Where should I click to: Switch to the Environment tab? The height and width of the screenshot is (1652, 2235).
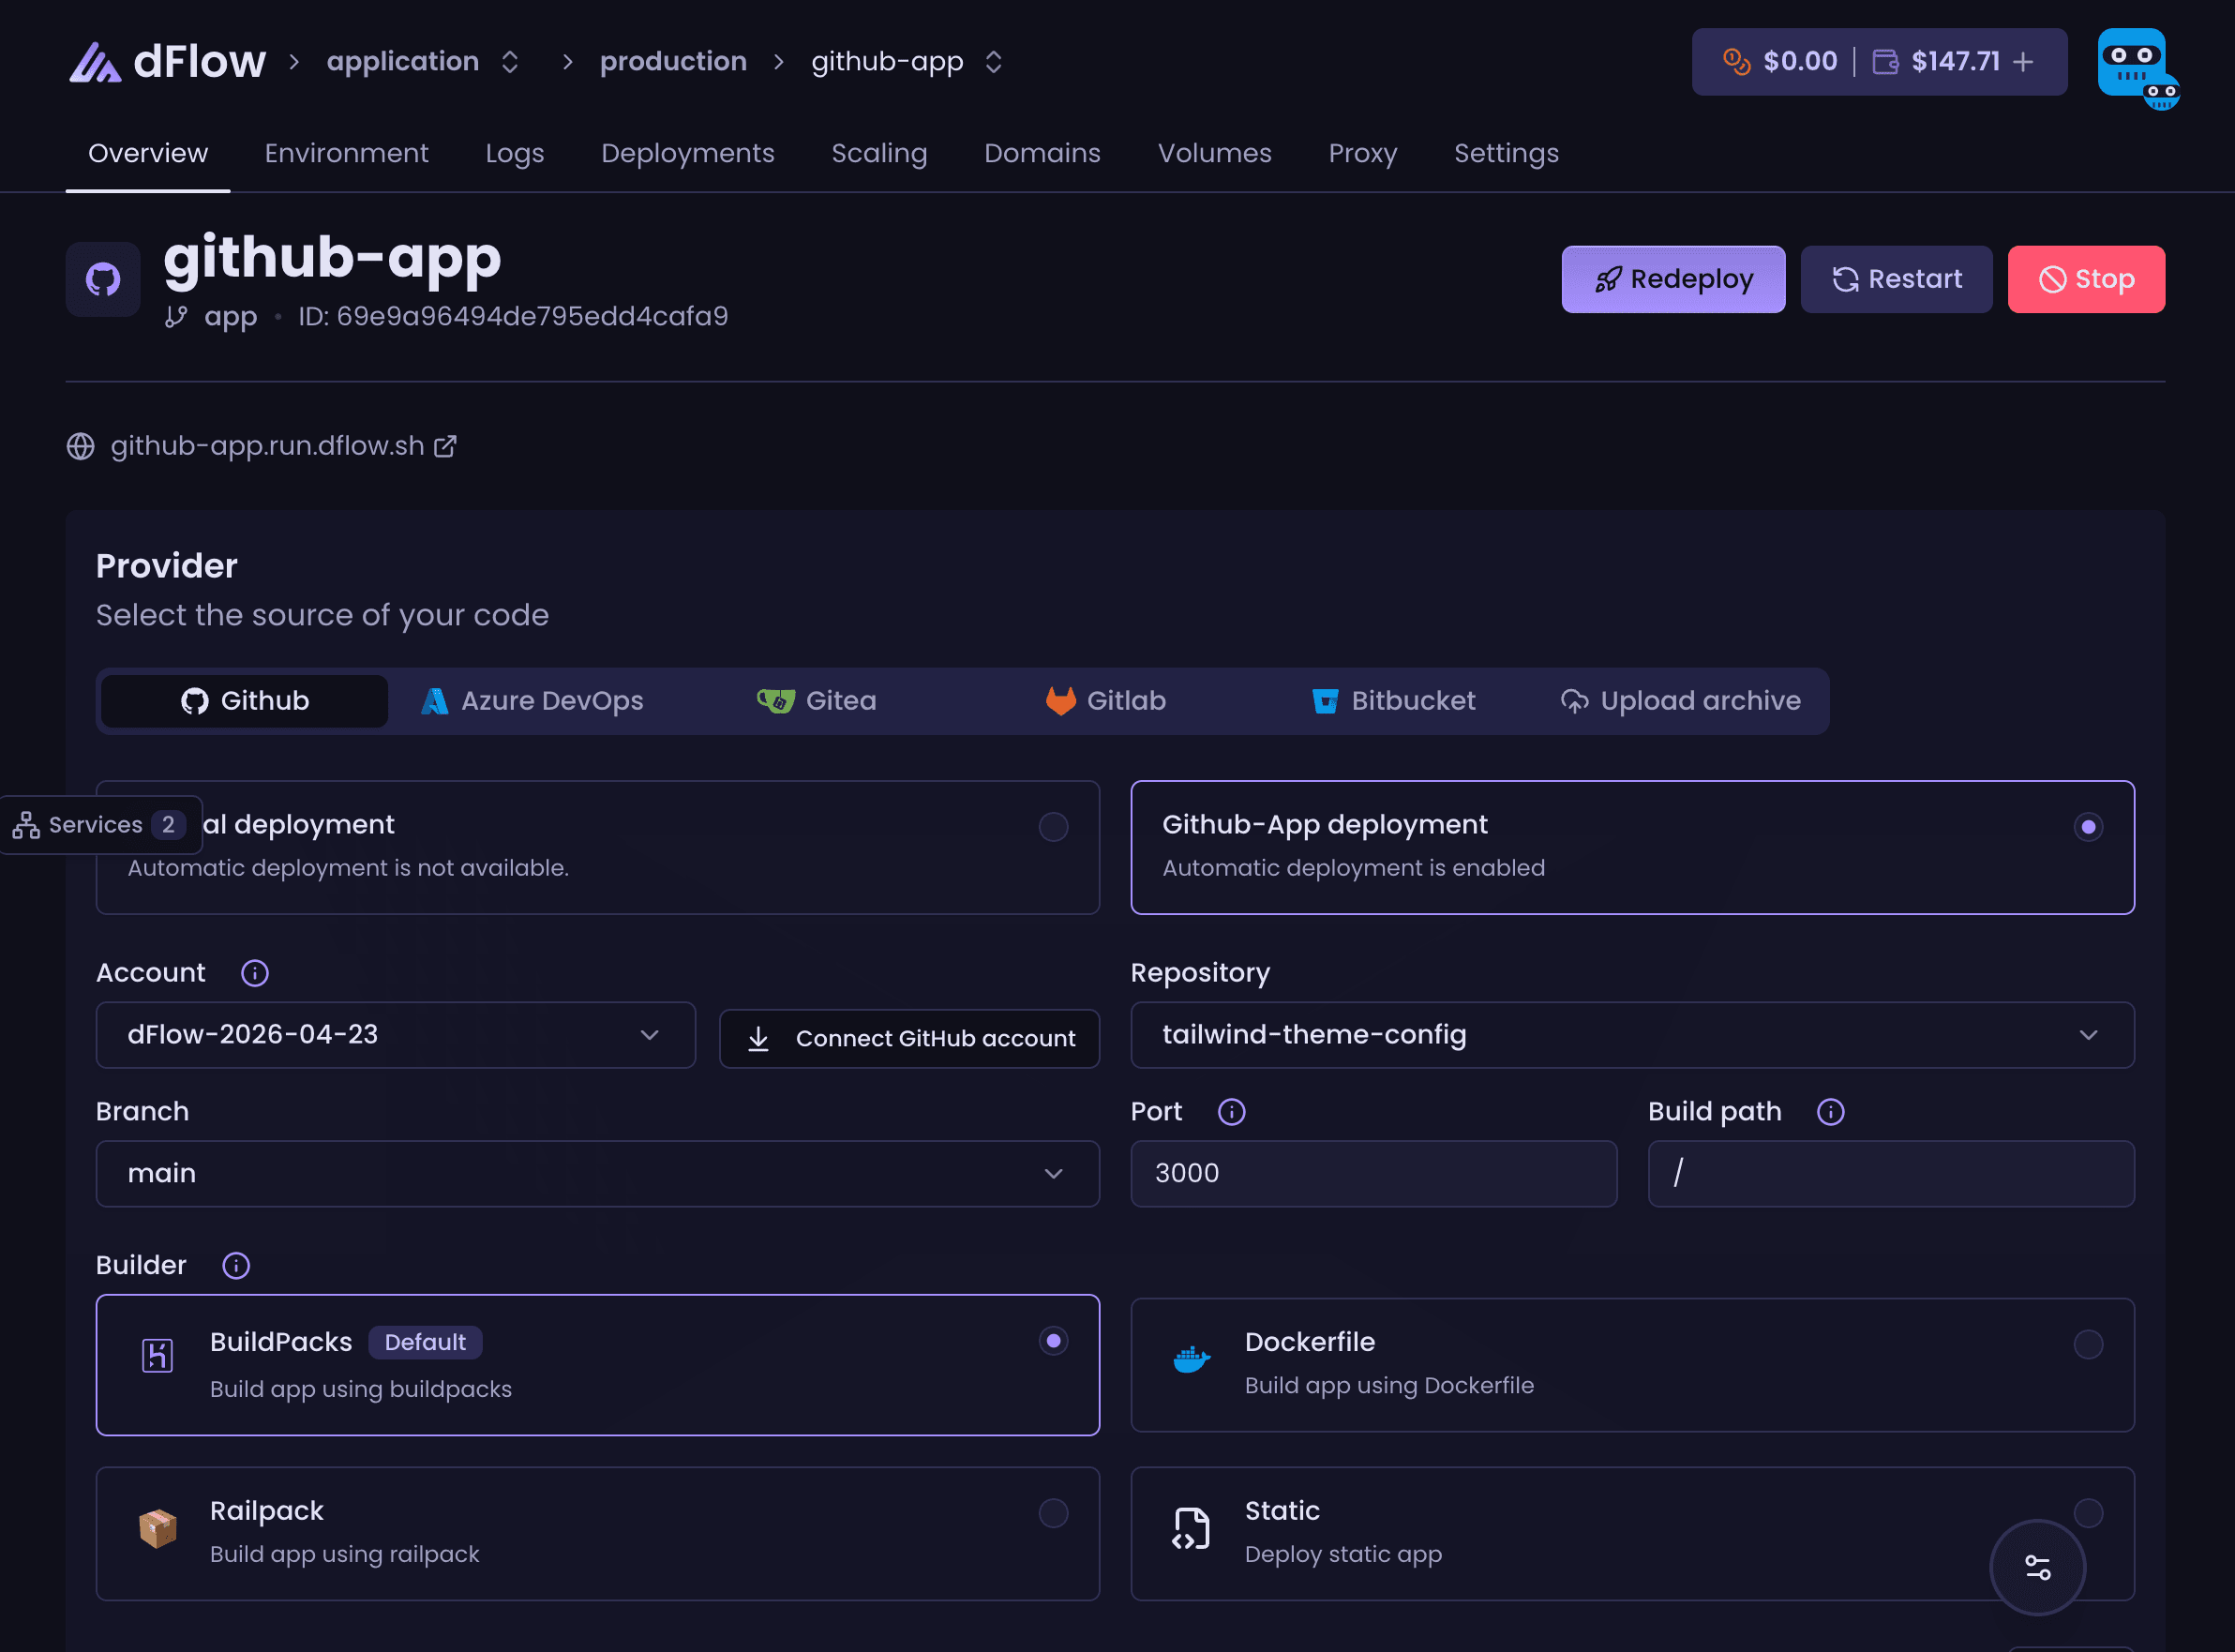tap(346, 153)
